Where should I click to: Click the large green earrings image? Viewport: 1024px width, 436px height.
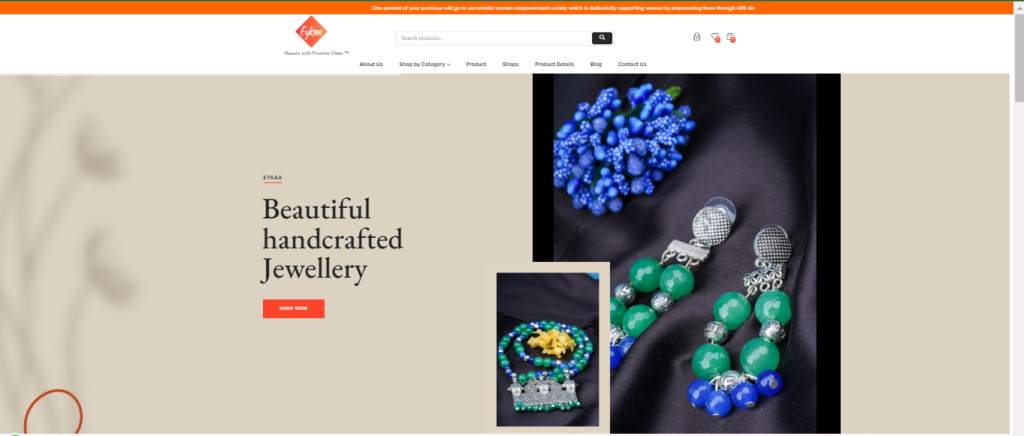[x=686, y=253]
